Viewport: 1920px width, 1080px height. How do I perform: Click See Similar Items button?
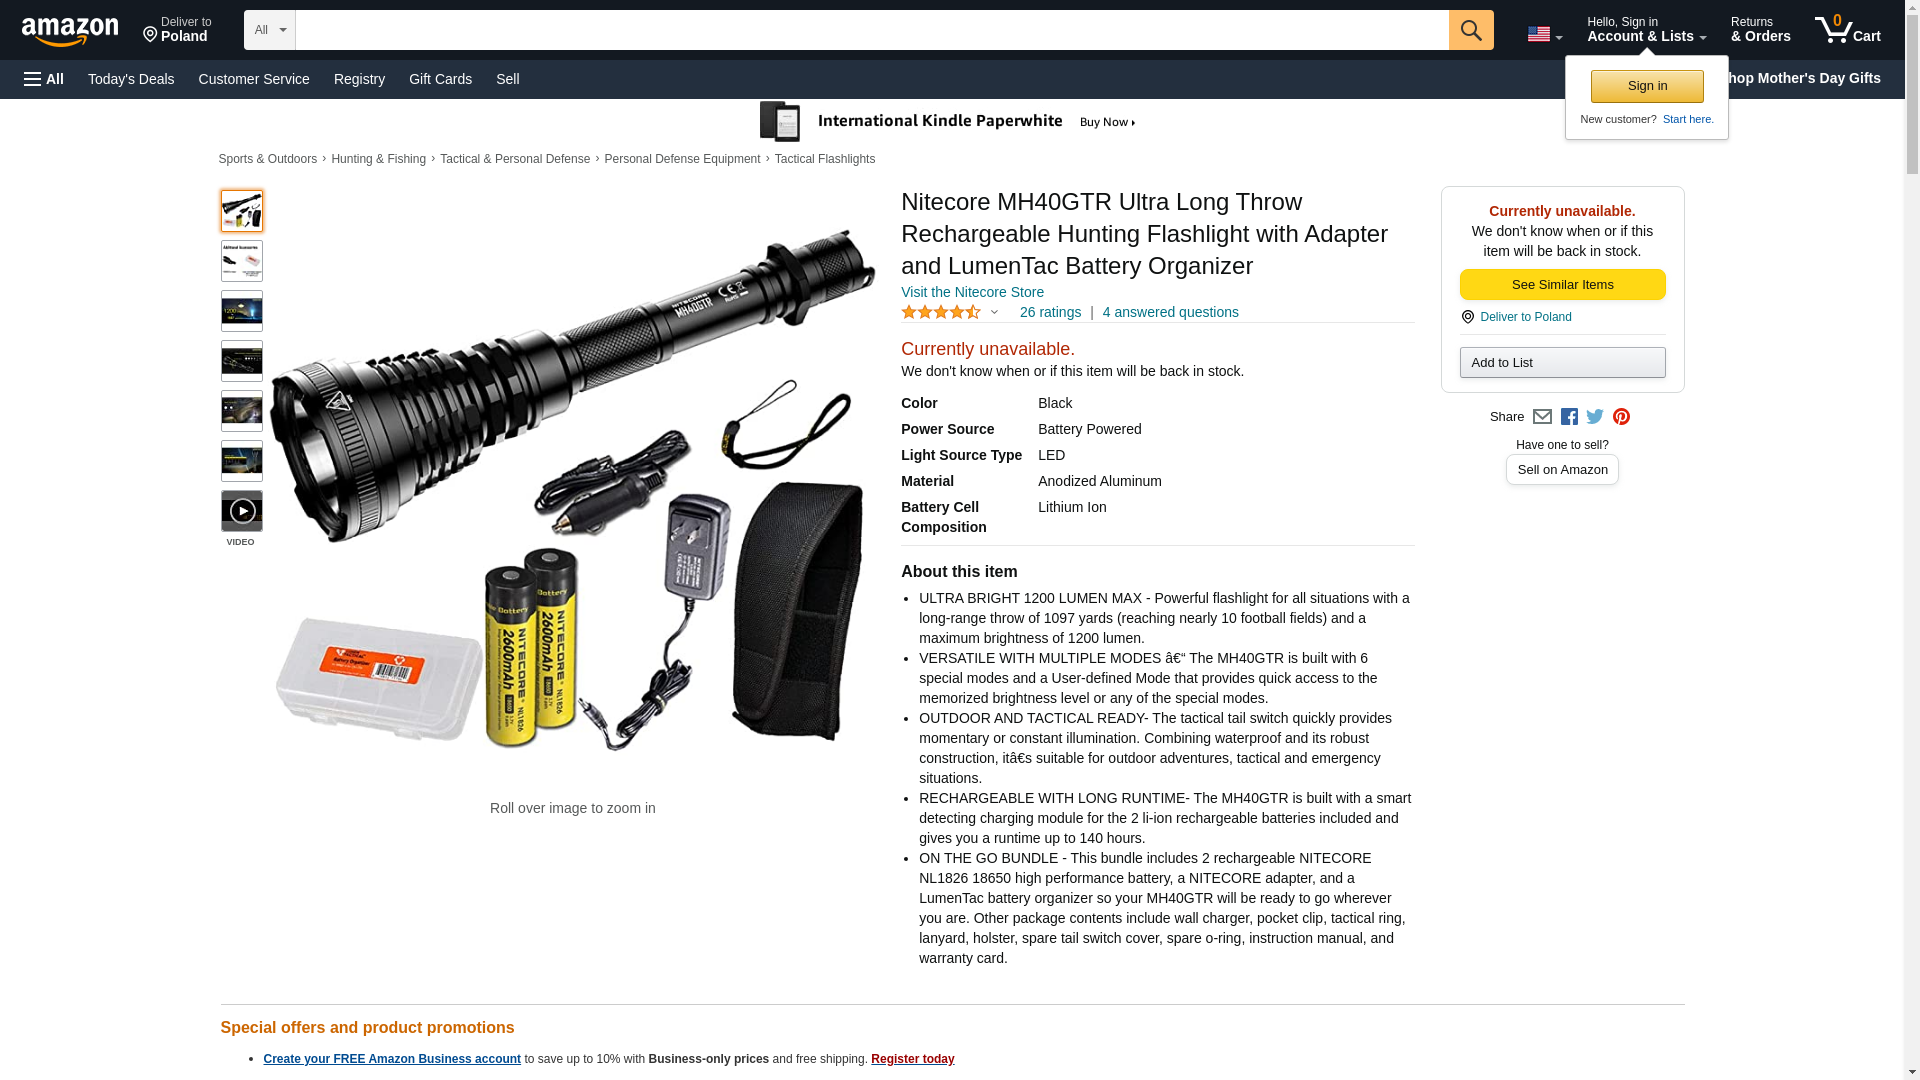[x=1561, y=285]
